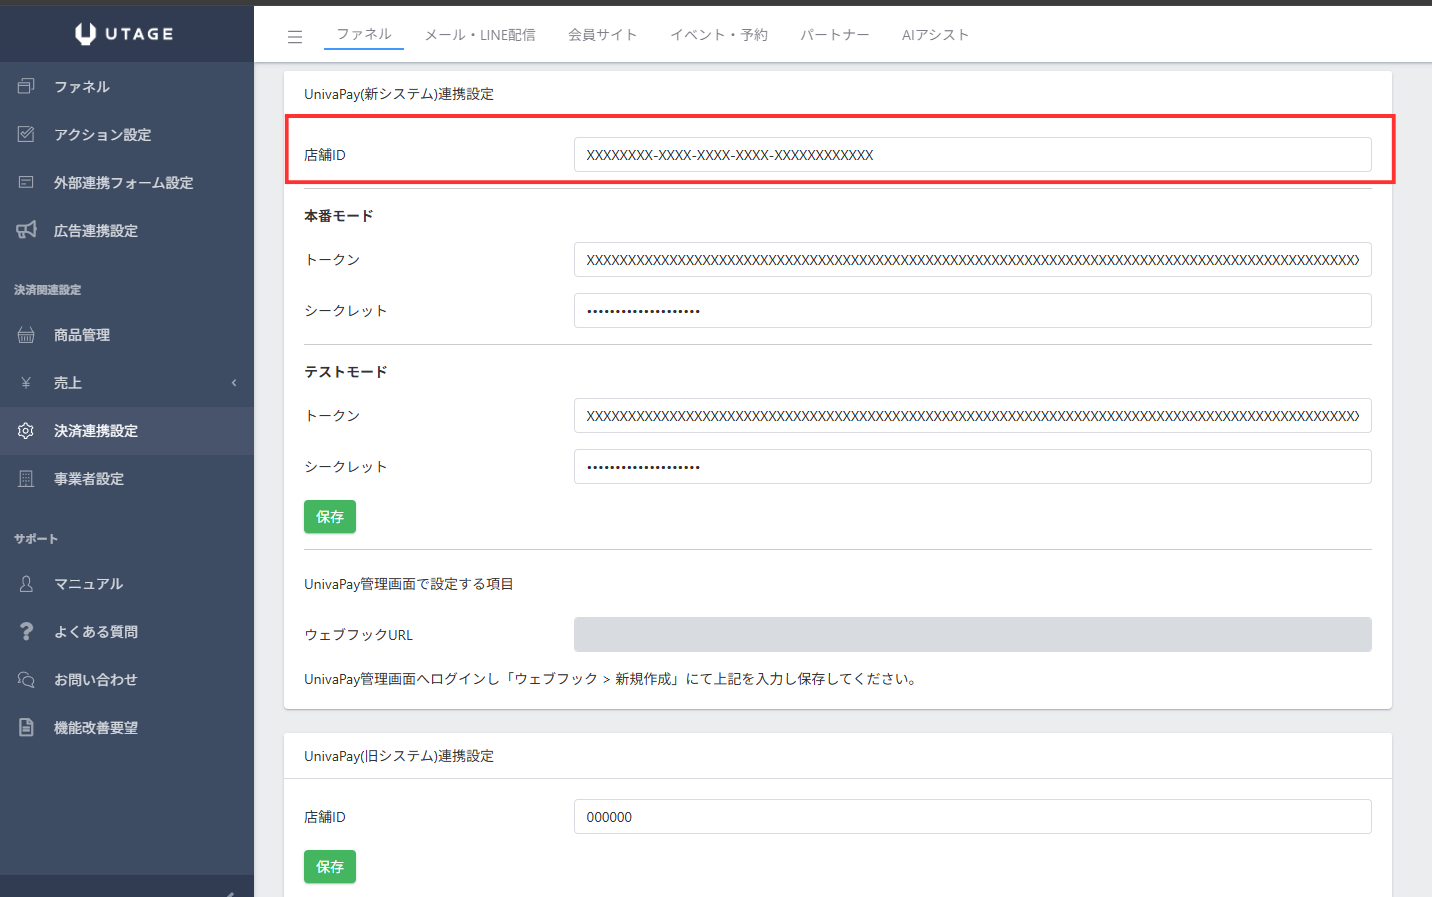Focus the 本番モード シークレット password field
1432x897 pixels.
(972, 311)
